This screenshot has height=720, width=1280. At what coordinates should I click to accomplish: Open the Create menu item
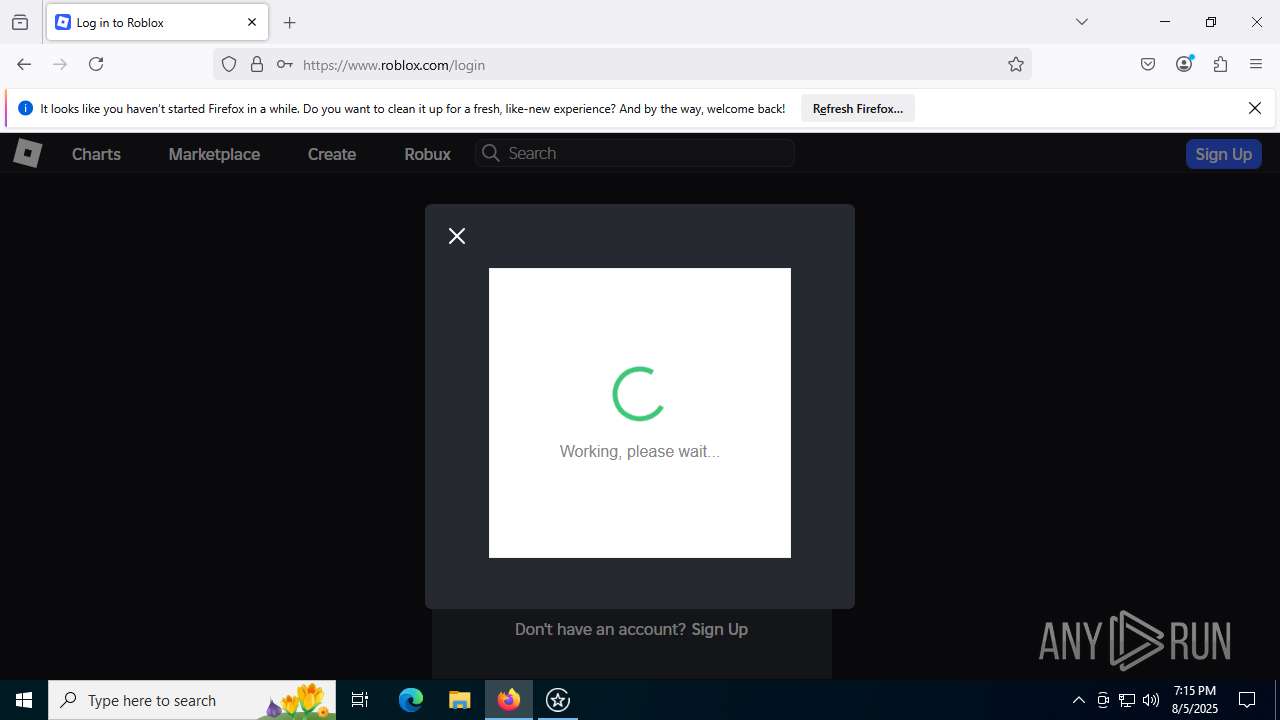point(332,154)
